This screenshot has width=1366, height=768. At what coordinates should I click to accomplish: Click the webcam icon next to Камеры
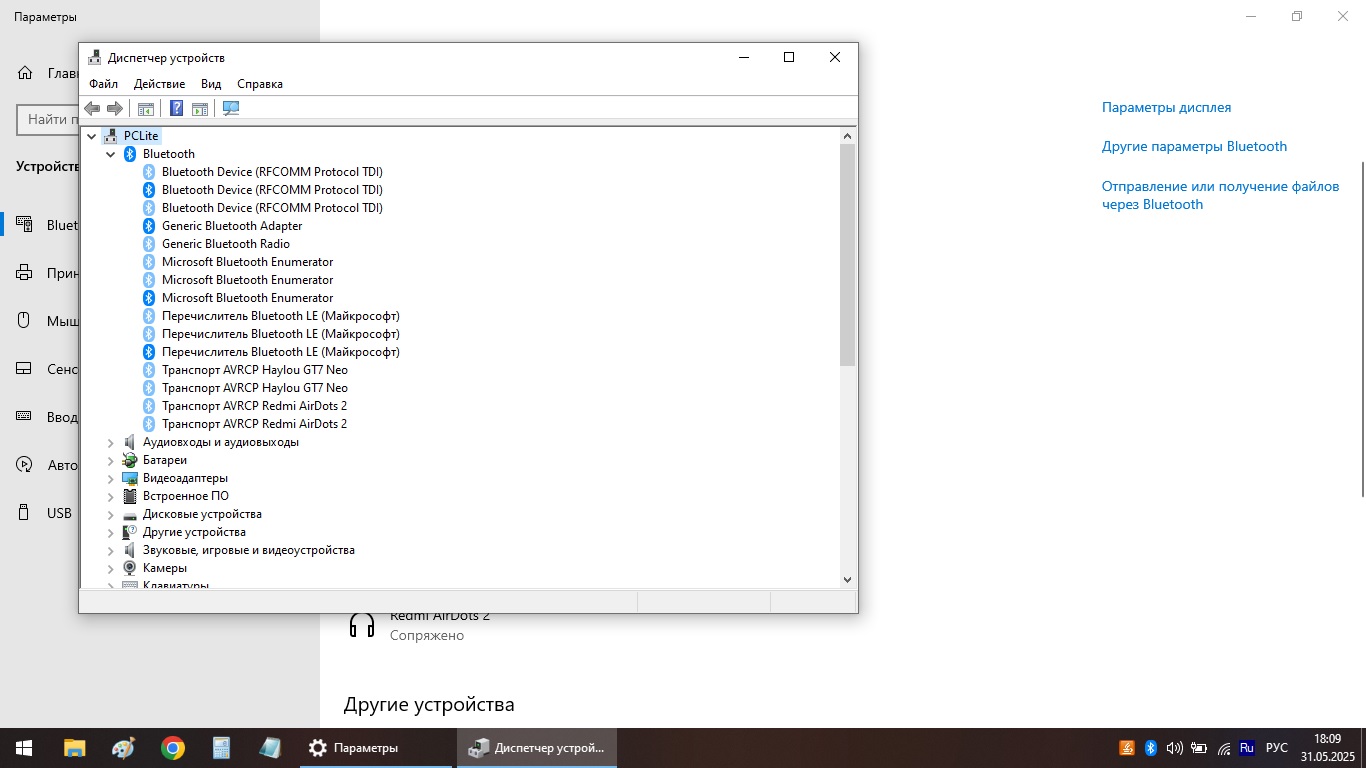pyautogui.click(x=130, y=568)
